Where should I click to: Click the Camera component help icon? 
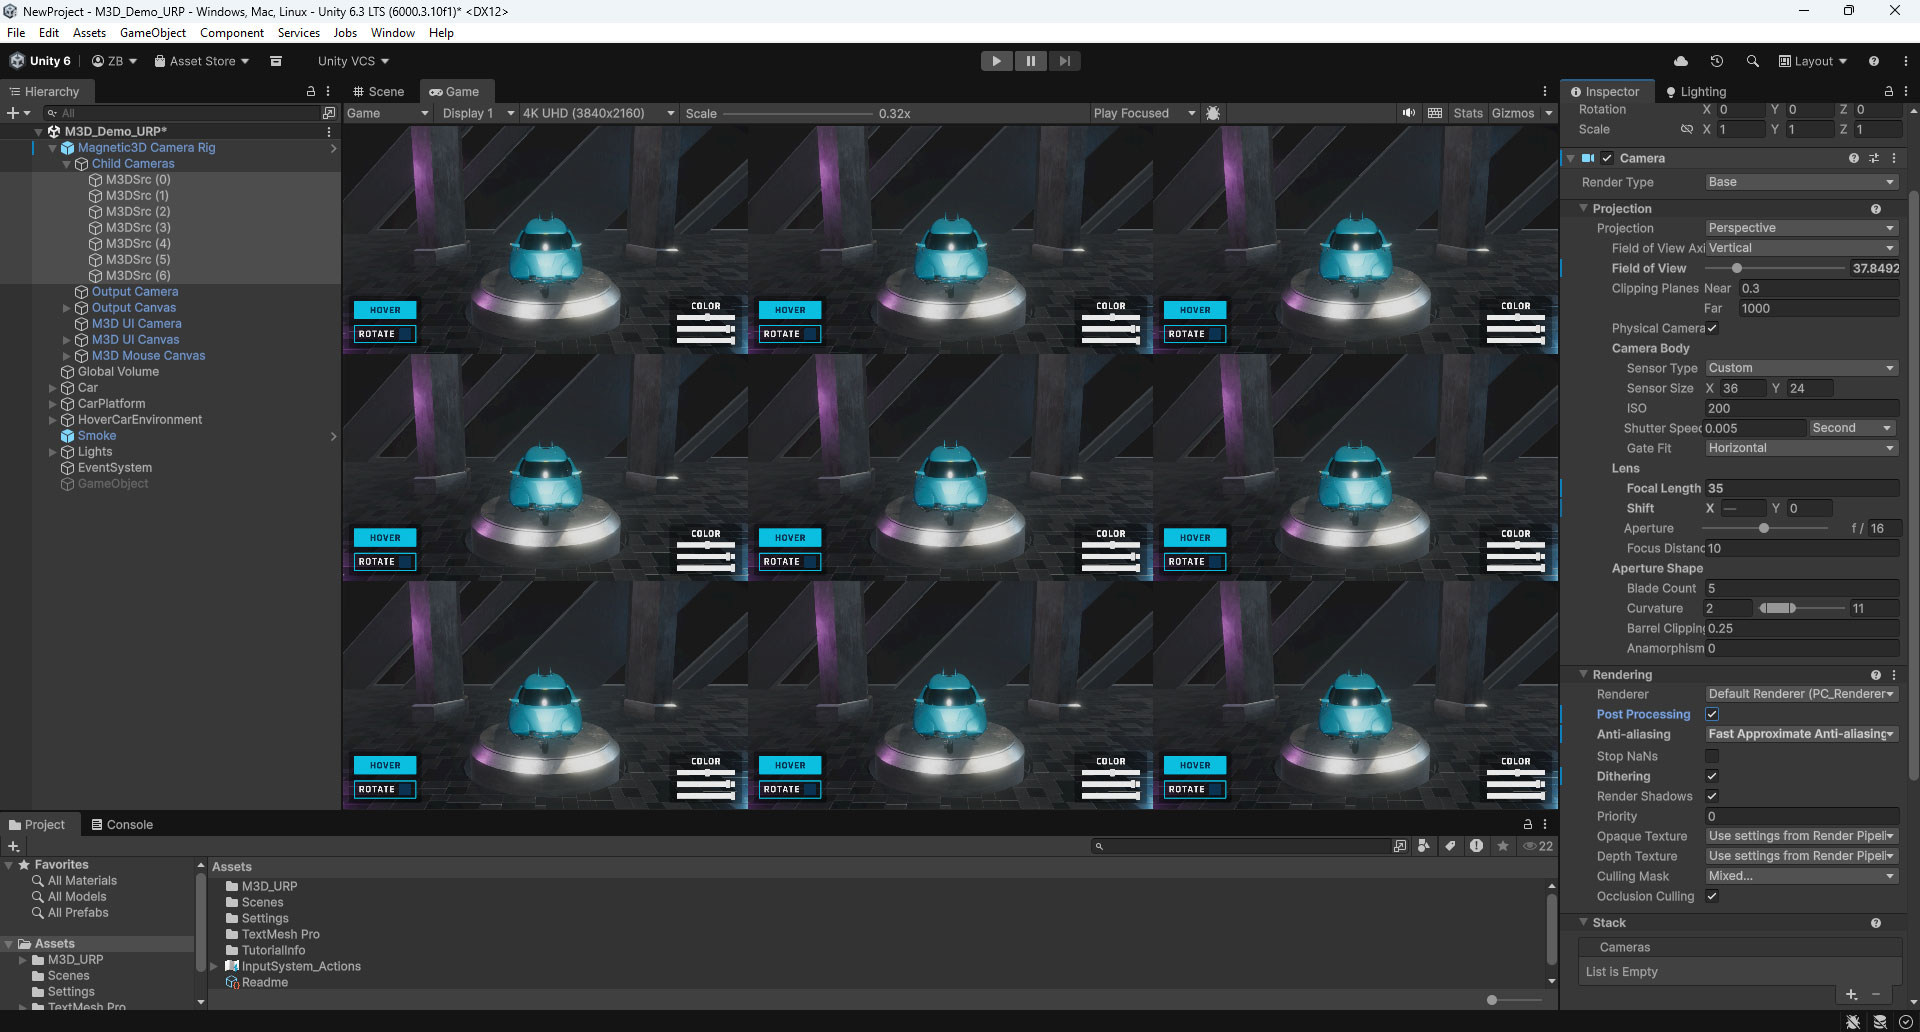1855,158
